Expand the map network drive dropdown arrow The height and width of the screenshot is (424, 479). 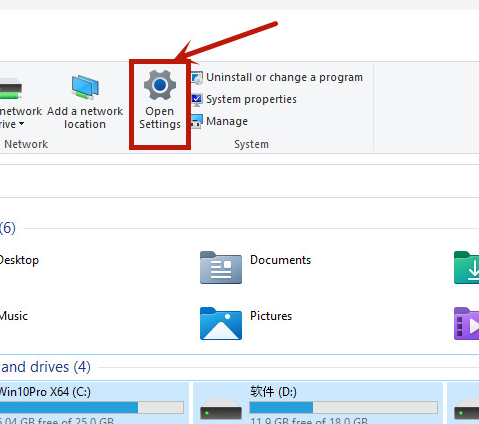pyautogui.click(x=21, y=124)
